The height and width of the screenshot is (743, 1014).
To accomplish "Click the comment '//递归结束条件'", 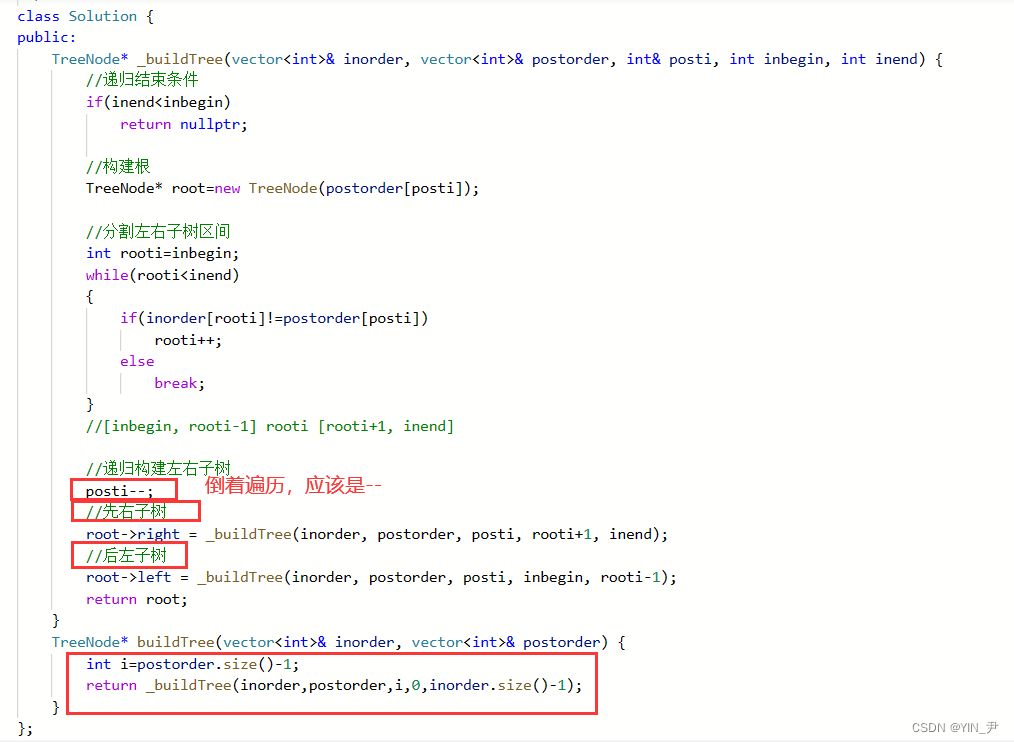I will coord(142,80).
